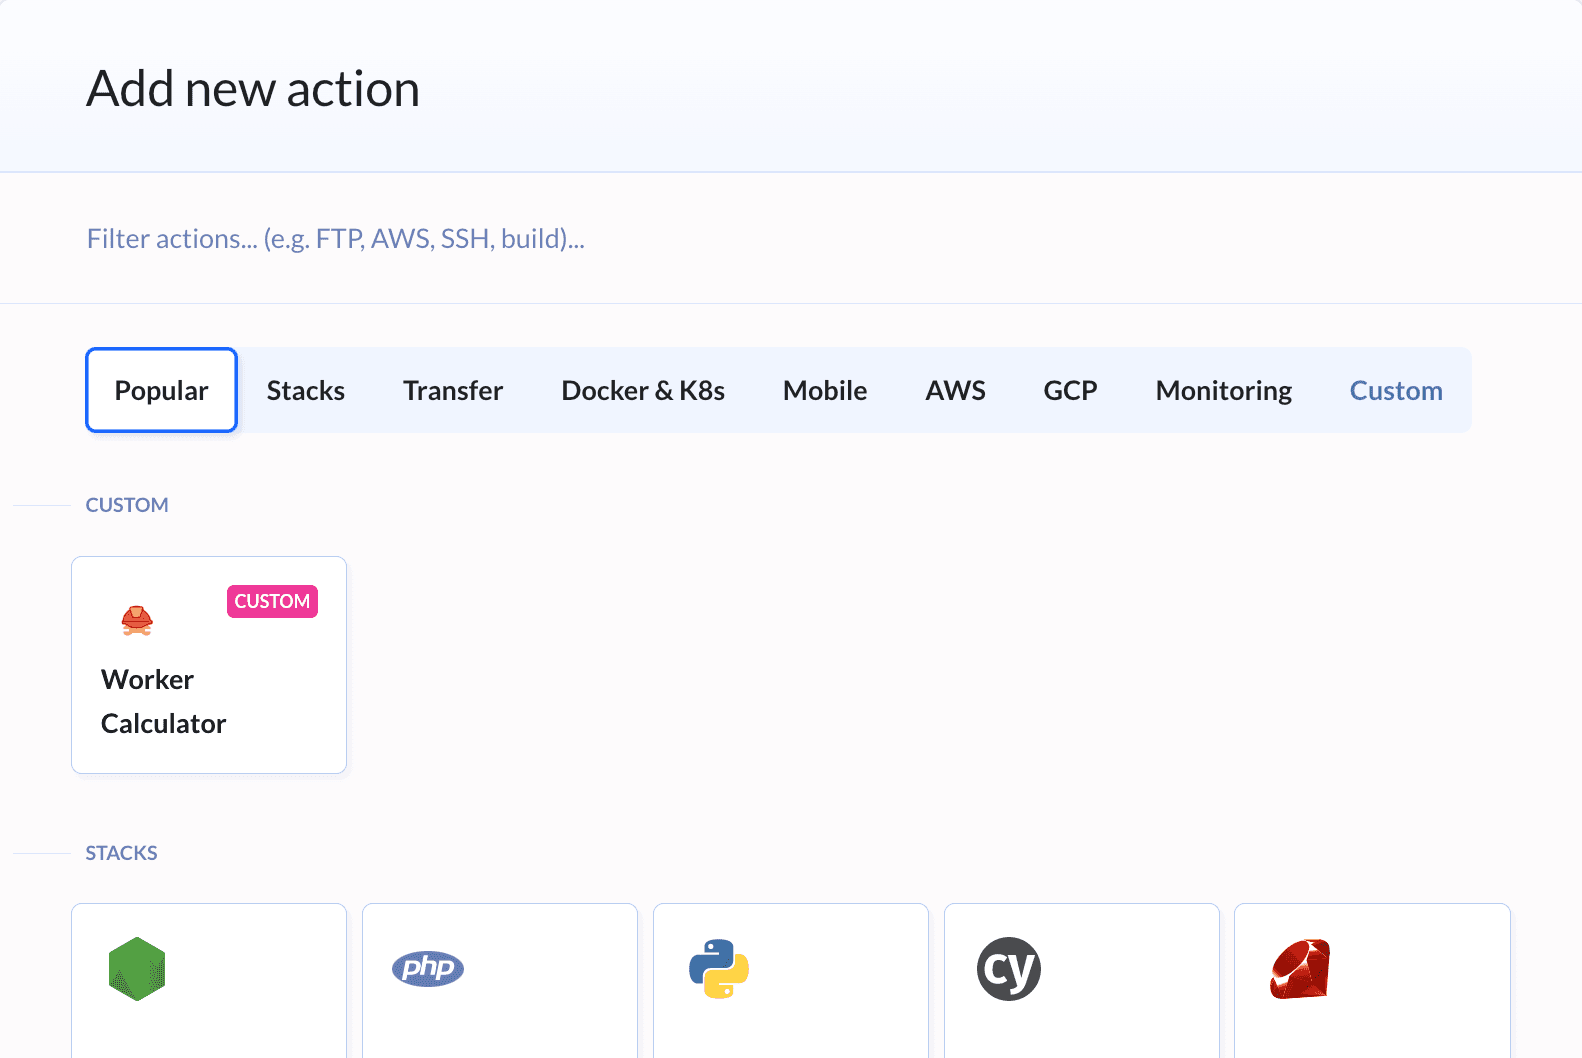The width and height of the screenshot is (1582, 1058).
Task: Open the Monitoring tab
Action: coord(1223,390)
